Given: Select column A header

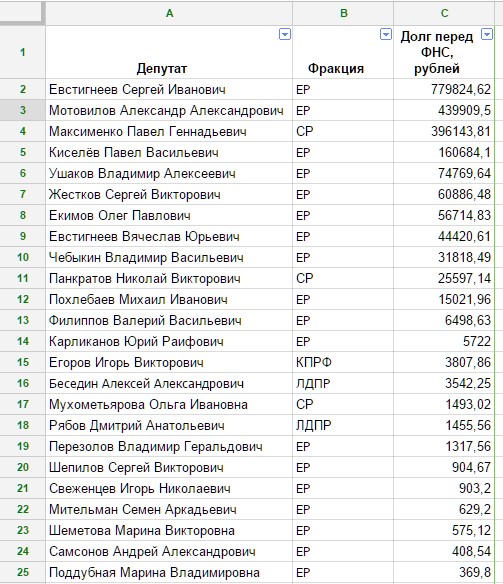Looking at the screenshot, I should pyautogui.click(x=169, y=13).
